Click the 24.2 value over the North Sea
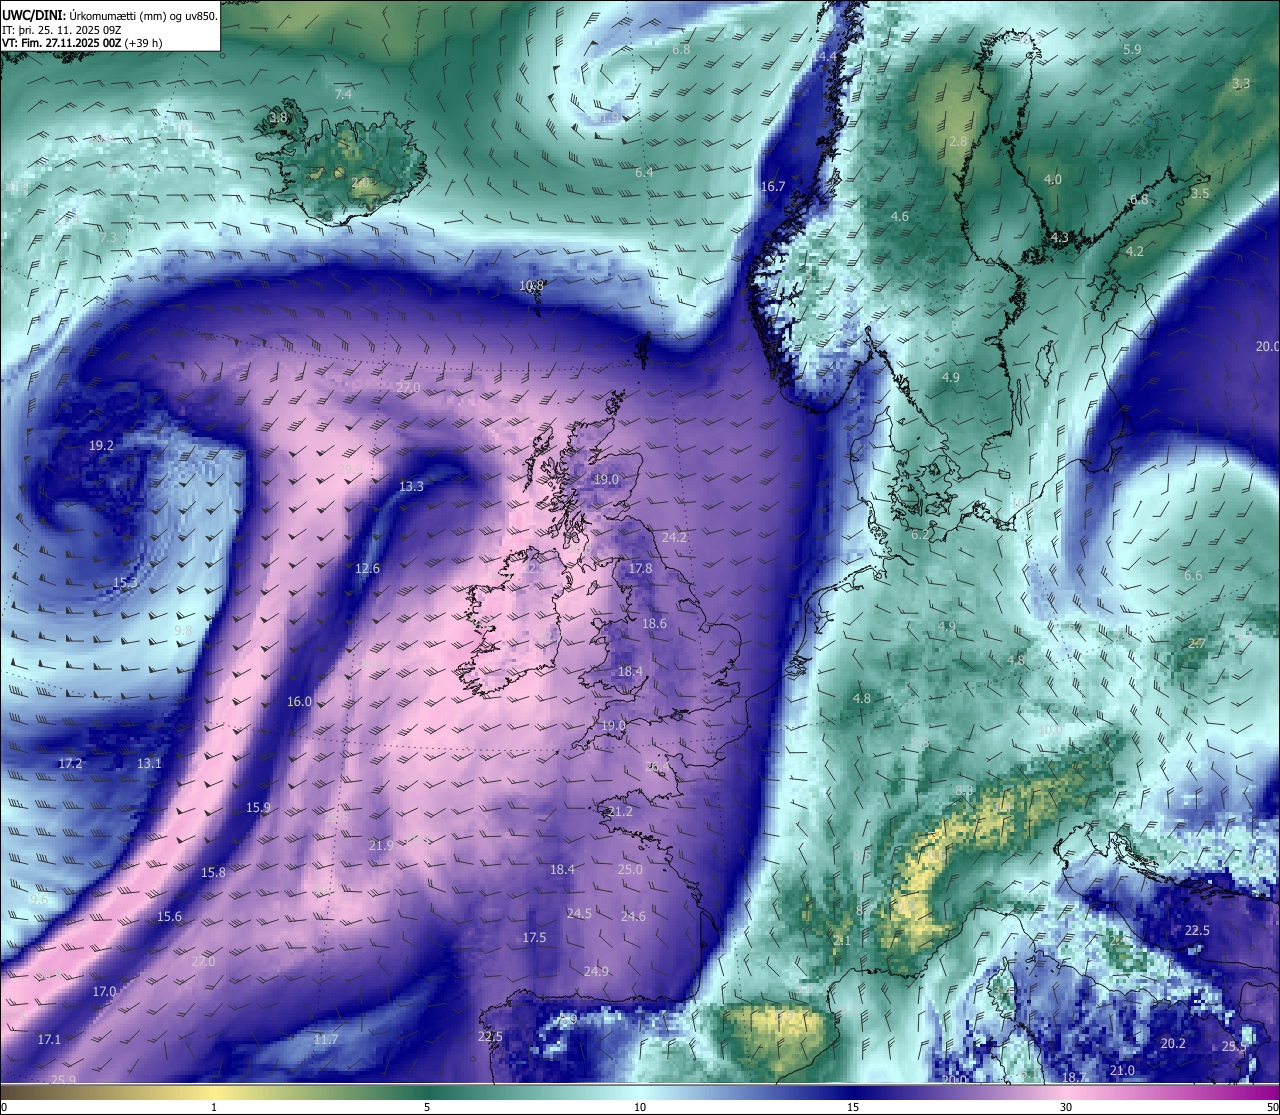Image resolution: width=1280 pixels, height=1115 pixels. 674,538
